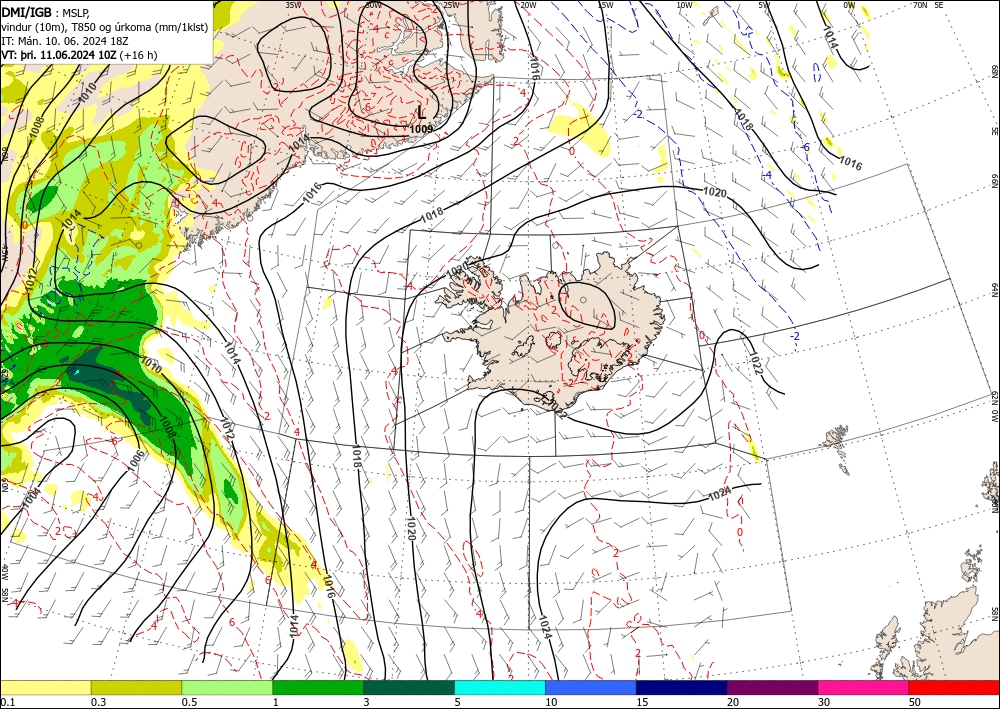Click the '66N' latitude label
This screenshot has width=1000, height=709.
tap(994, 181)
